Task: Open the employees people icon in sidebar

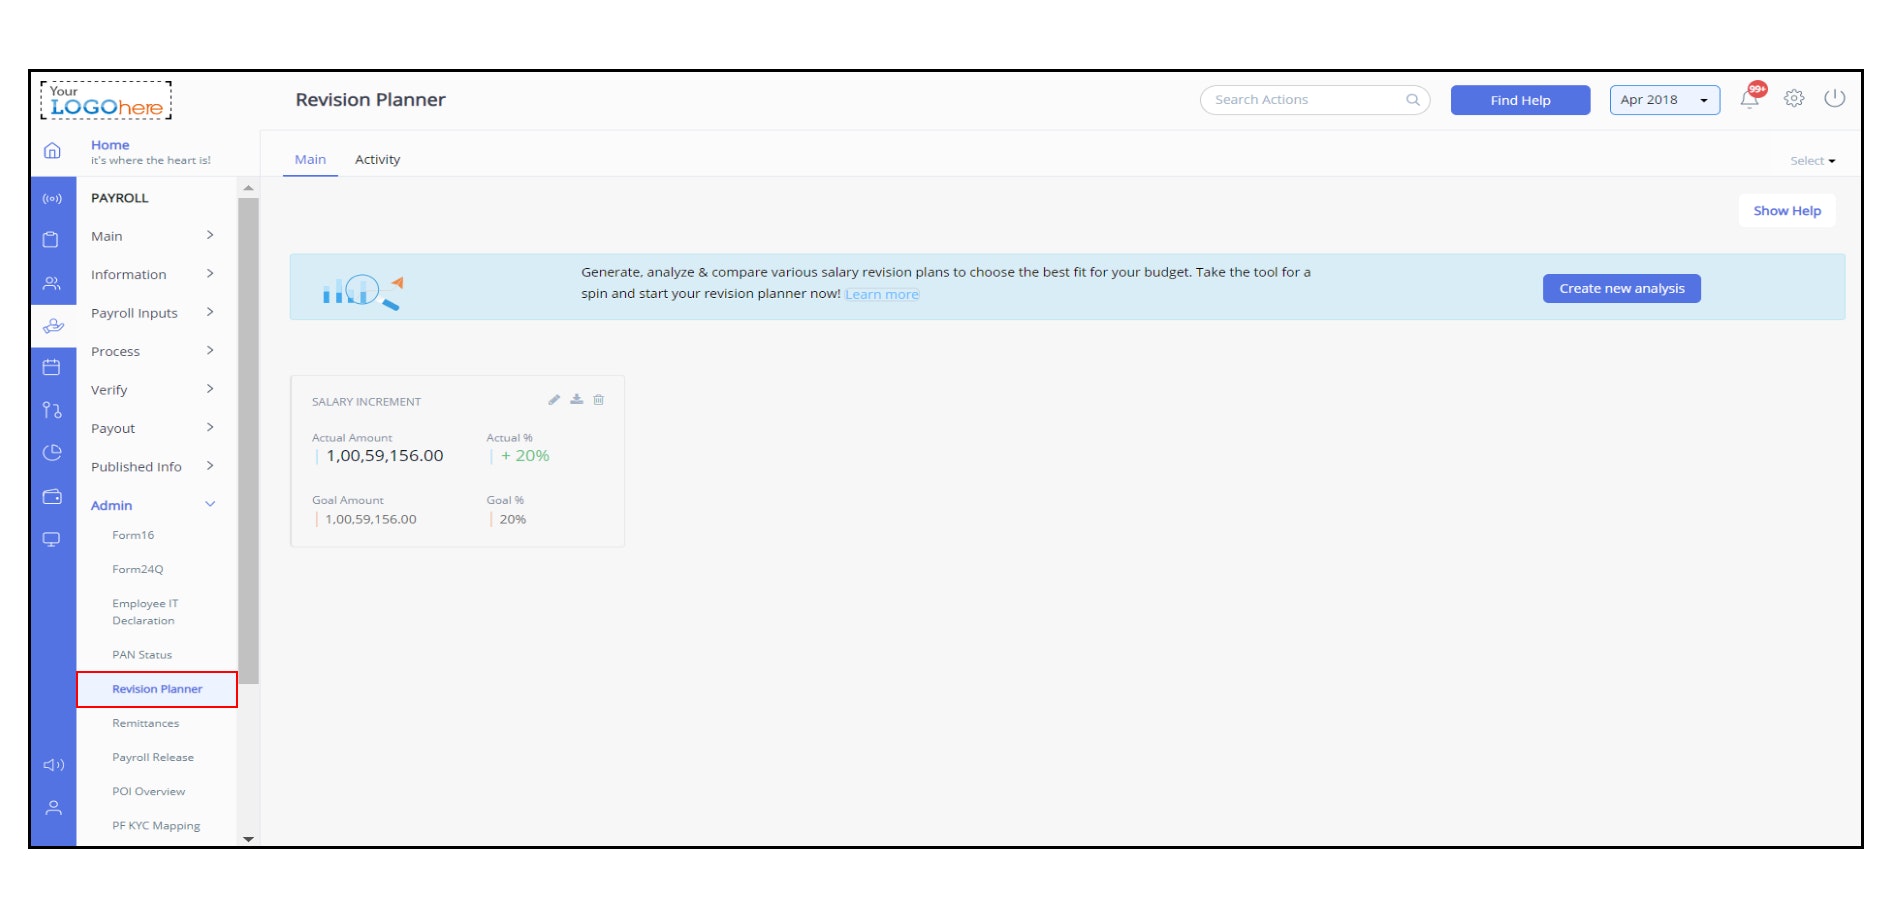Action: [x=52, y=284]
